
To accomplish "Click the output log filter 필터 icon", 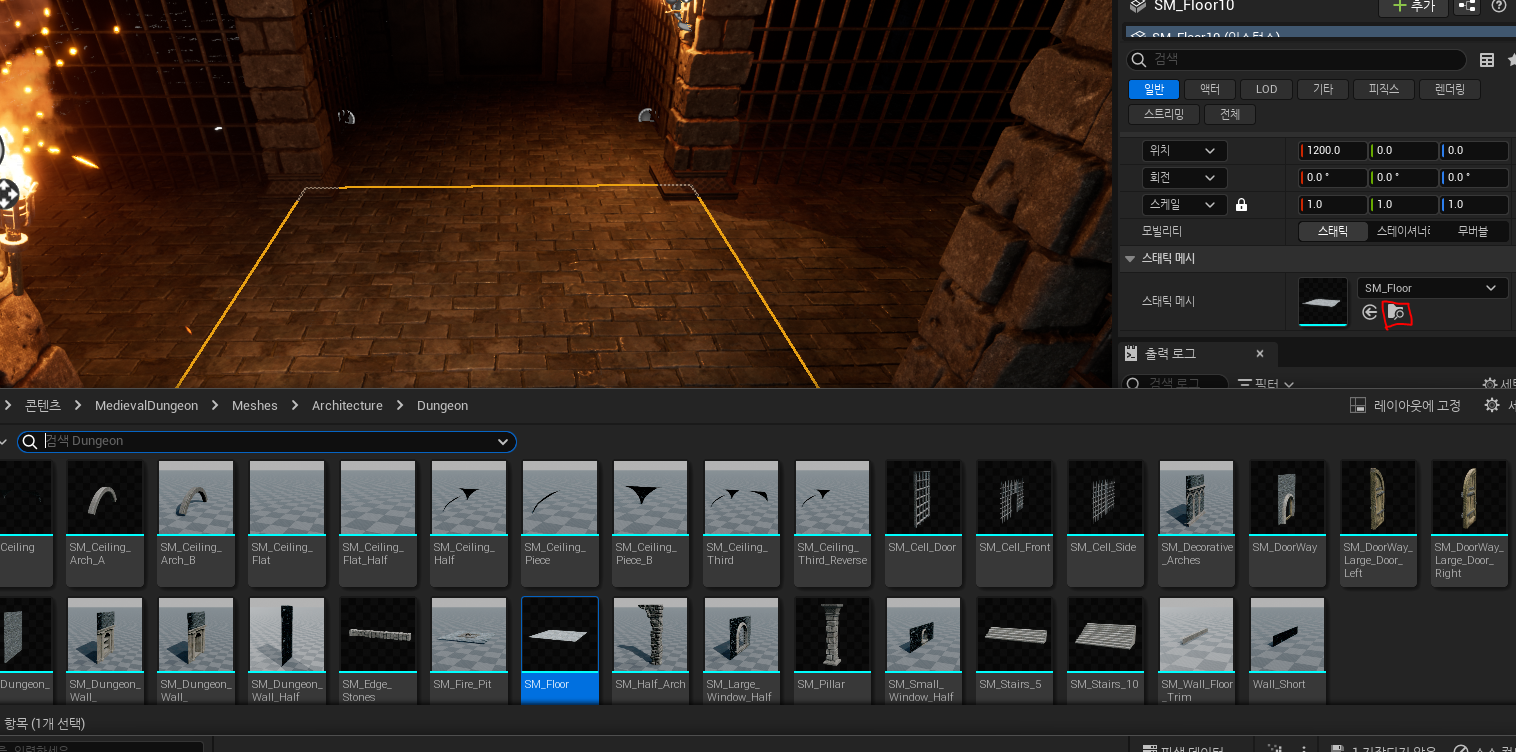I will click(x=1245, y=384).
